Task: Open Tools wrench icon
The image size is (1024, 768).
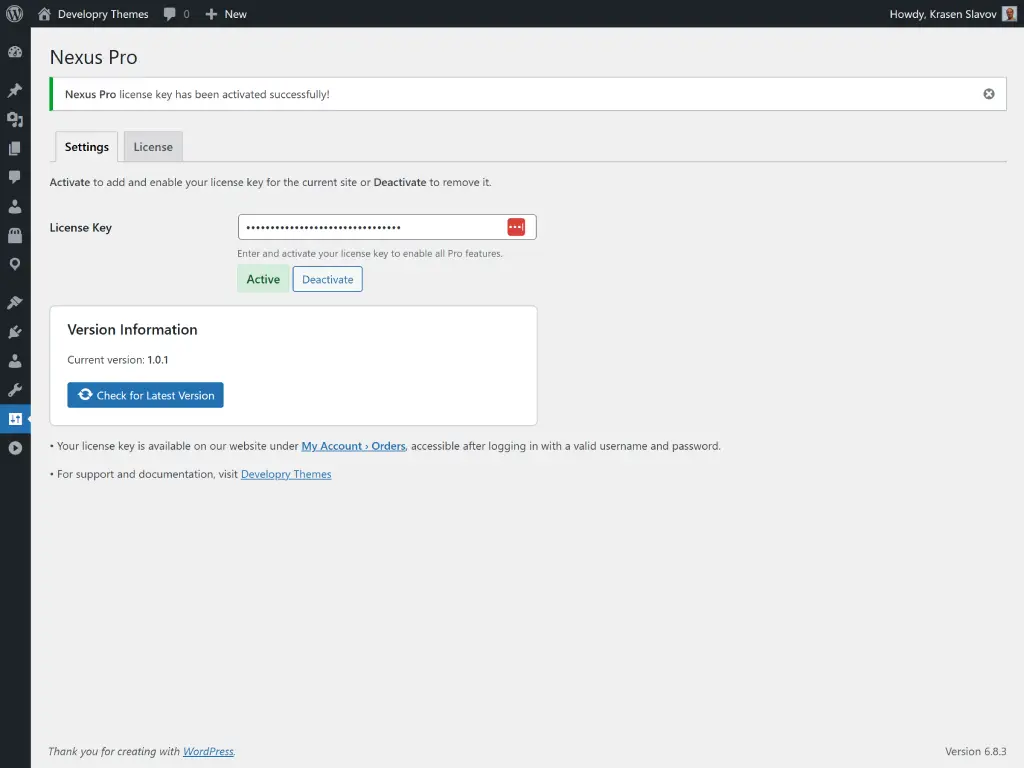Action: click(15, 390)
